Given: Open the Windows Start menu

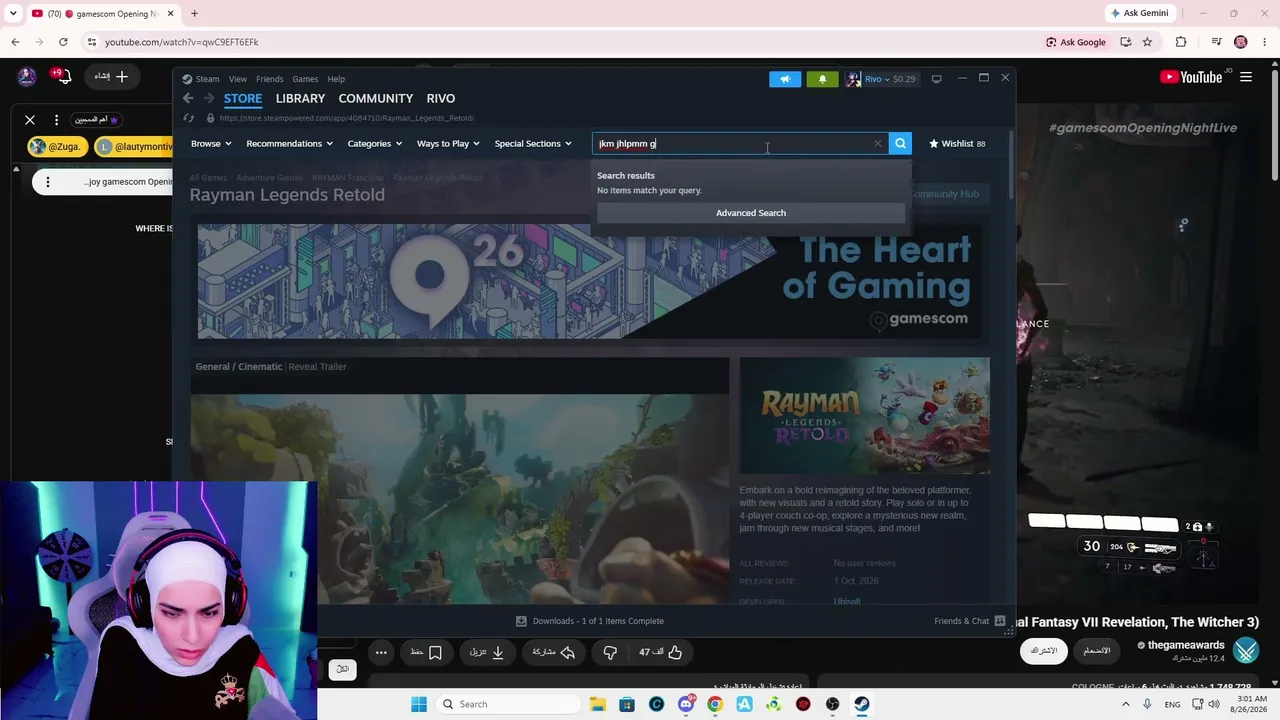Looking at the screenshot, I should pyautogui.click(x=418, y=704).
